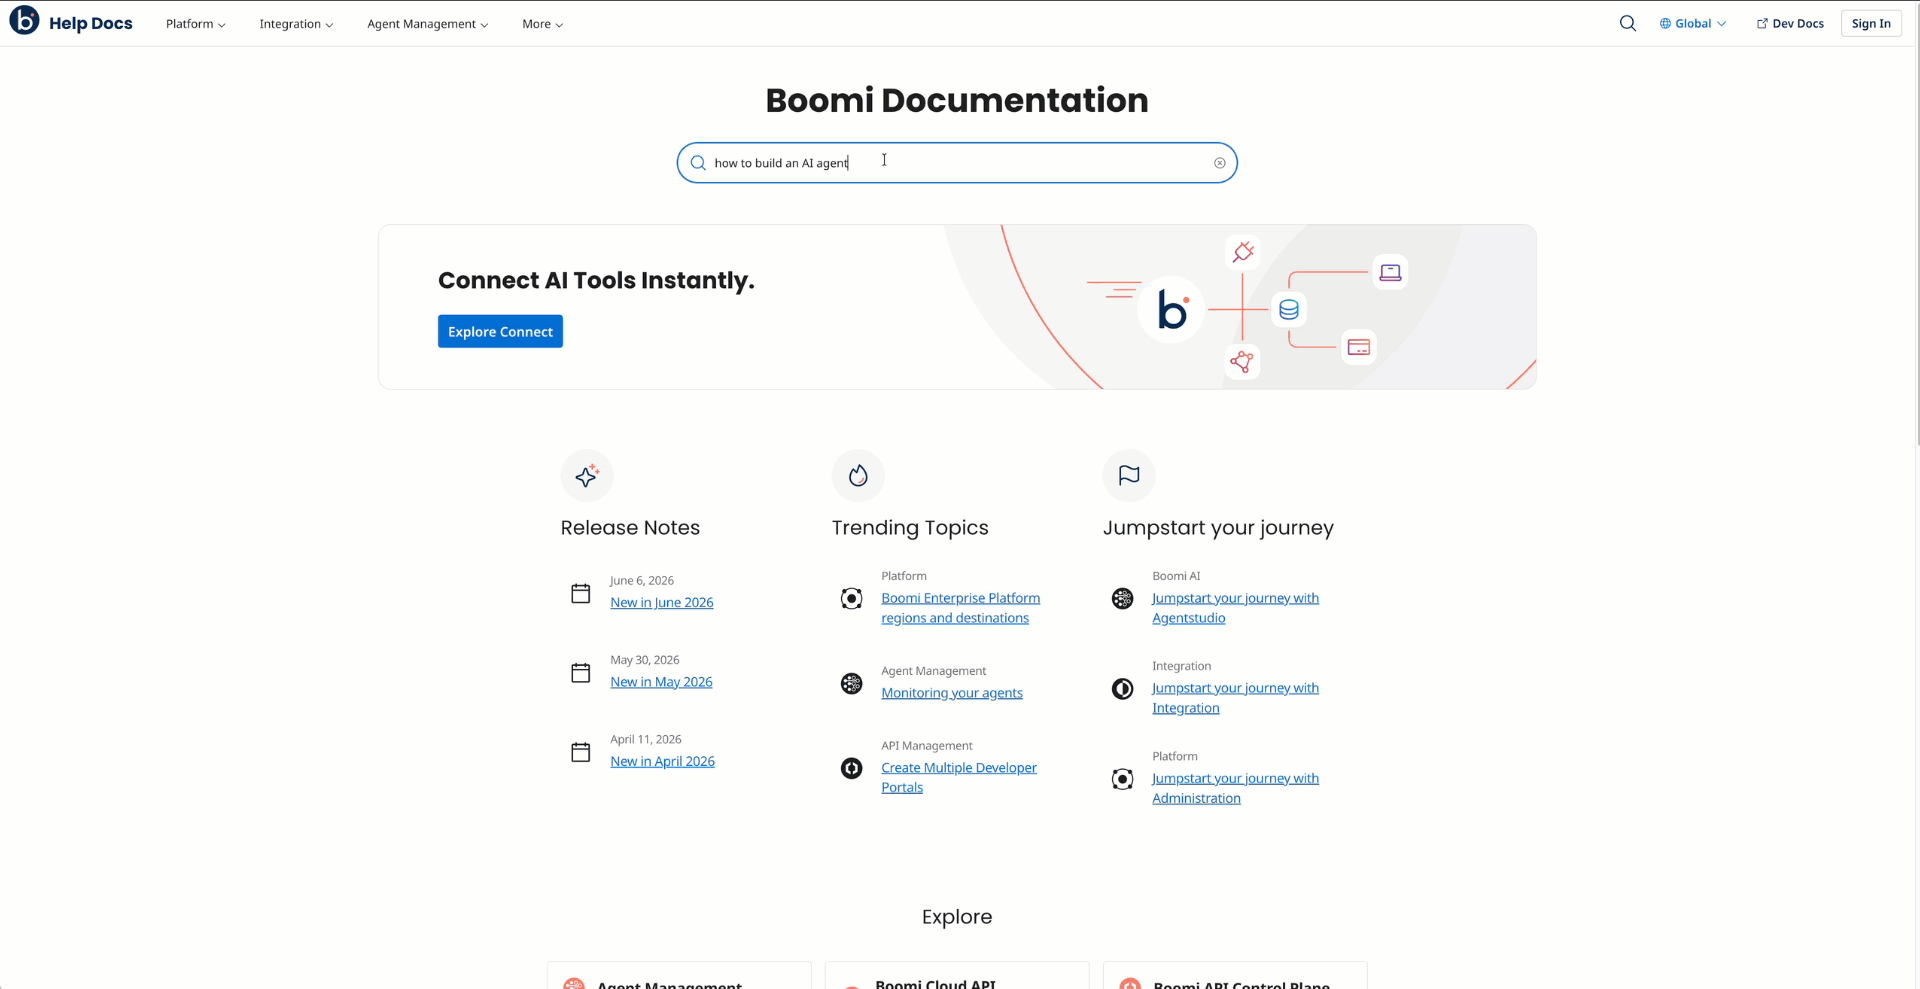Open Jumpstart your journey with Agentstudio

[1235, 608]
